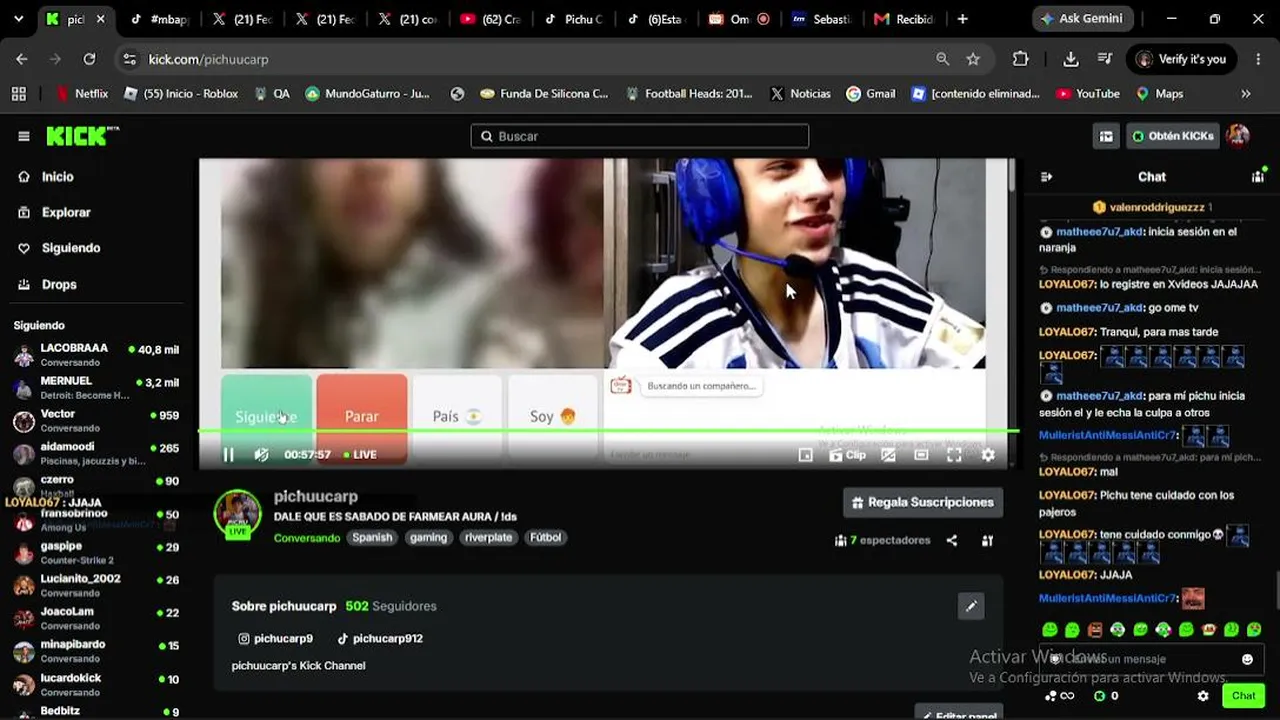Open Lucianito_2002 channel in sidebar
The image size is (1280, 720).
point(96,586)
